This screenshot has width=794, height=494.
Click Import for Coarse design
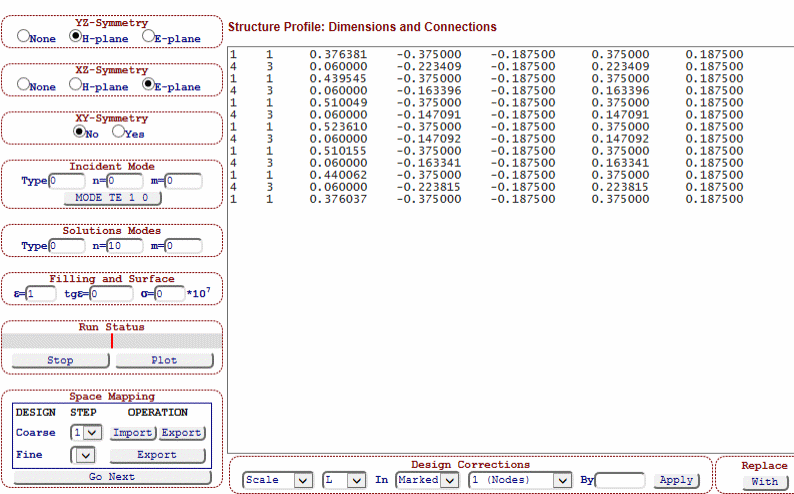click(132, 433)
